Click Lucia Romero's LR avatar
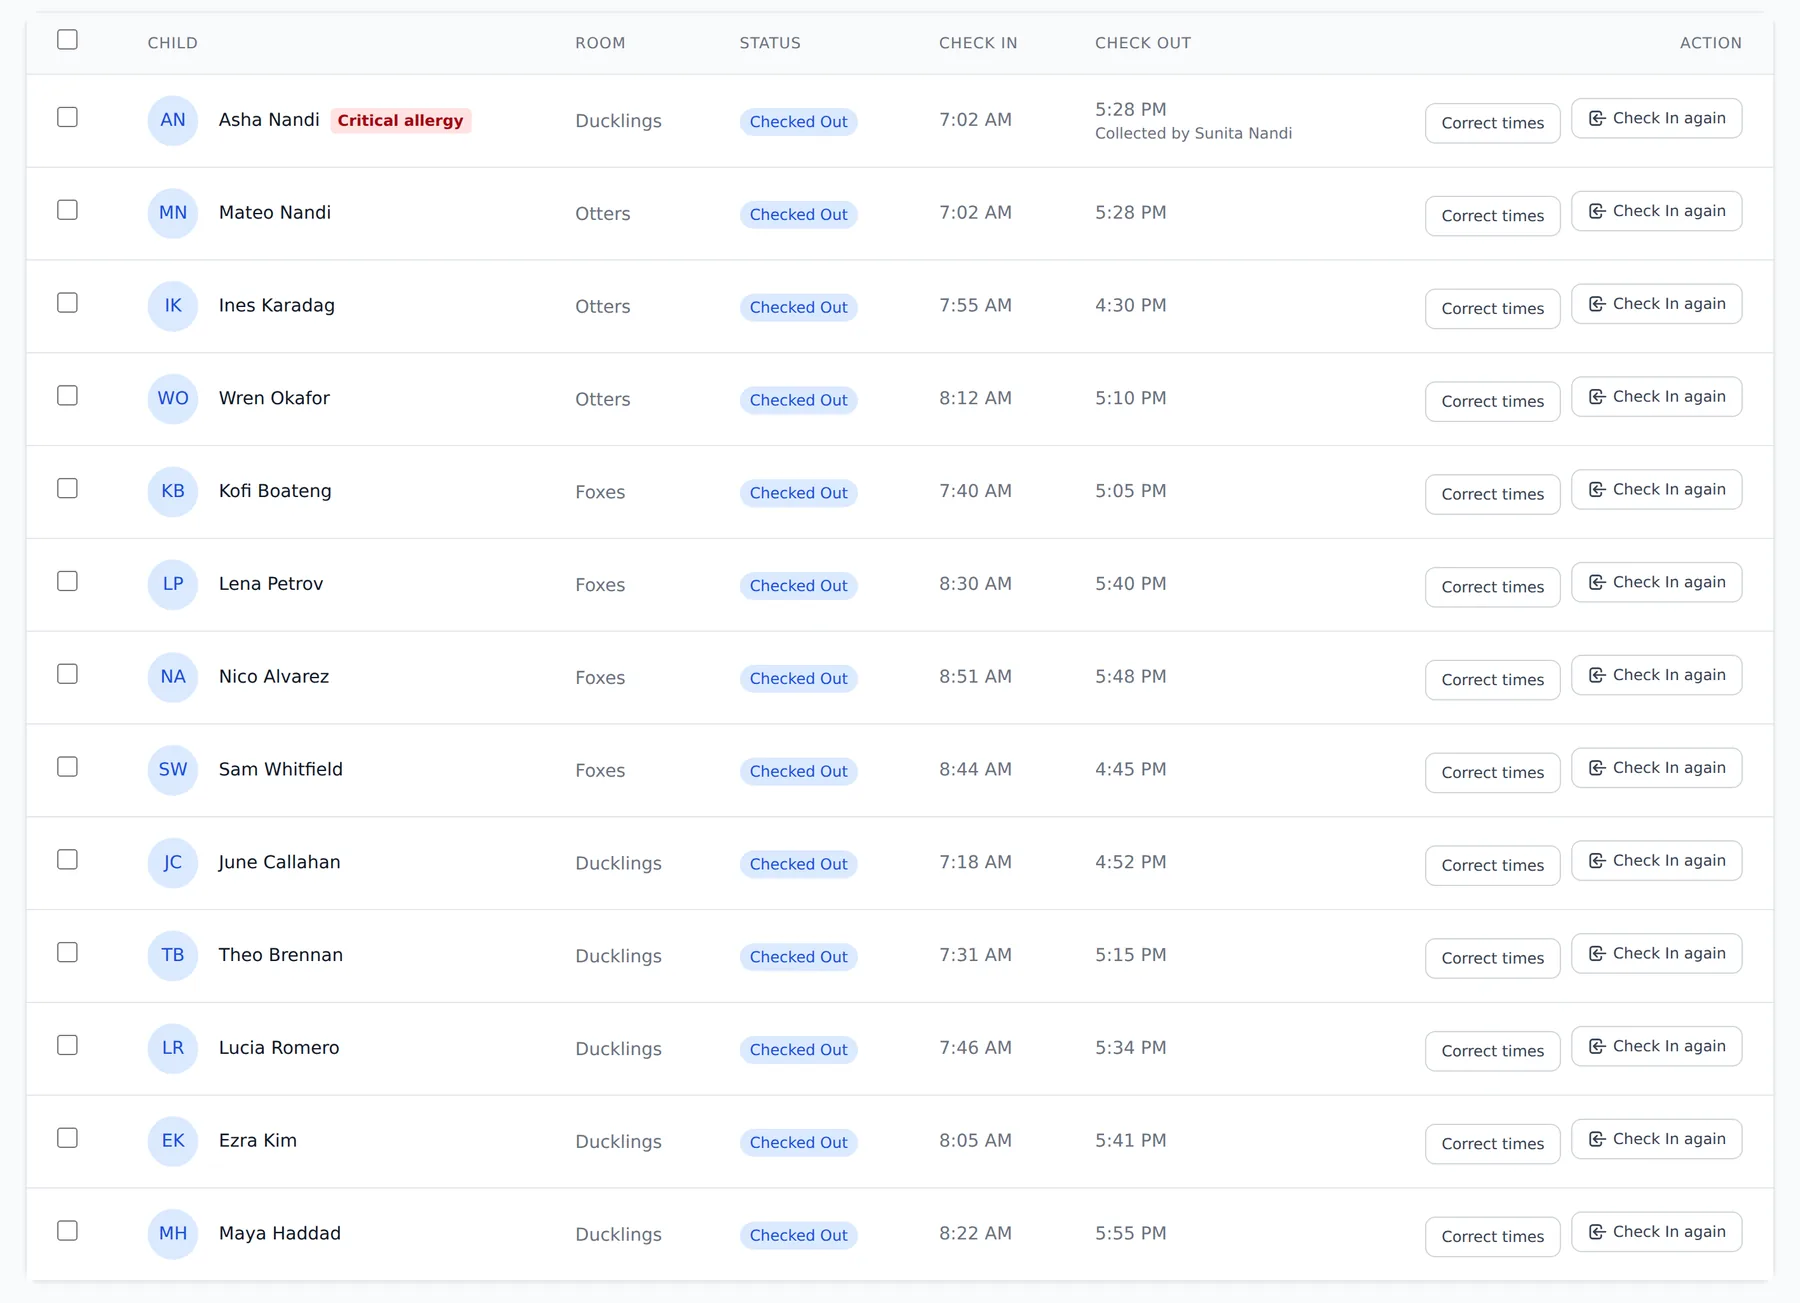The width and height of the screenshot is (1800, 1303). (173, 1048)
